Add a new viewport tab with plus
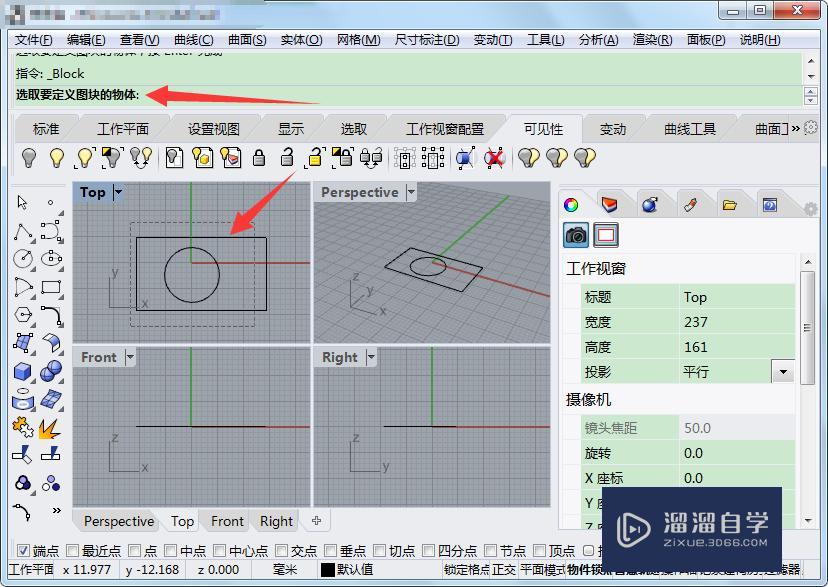Image resolution: width=828 pixels, height=587 pixels. coord(316,521)
